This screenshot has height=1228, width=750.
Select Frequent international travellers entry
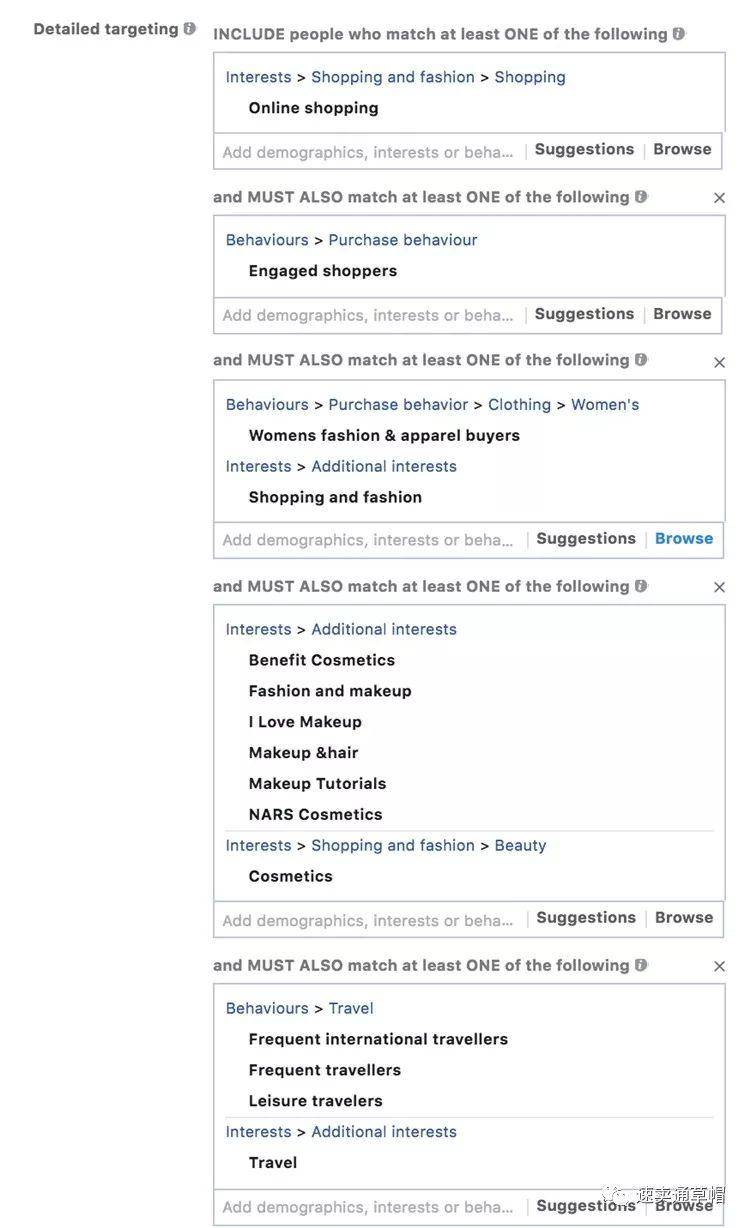(378, 1039)
